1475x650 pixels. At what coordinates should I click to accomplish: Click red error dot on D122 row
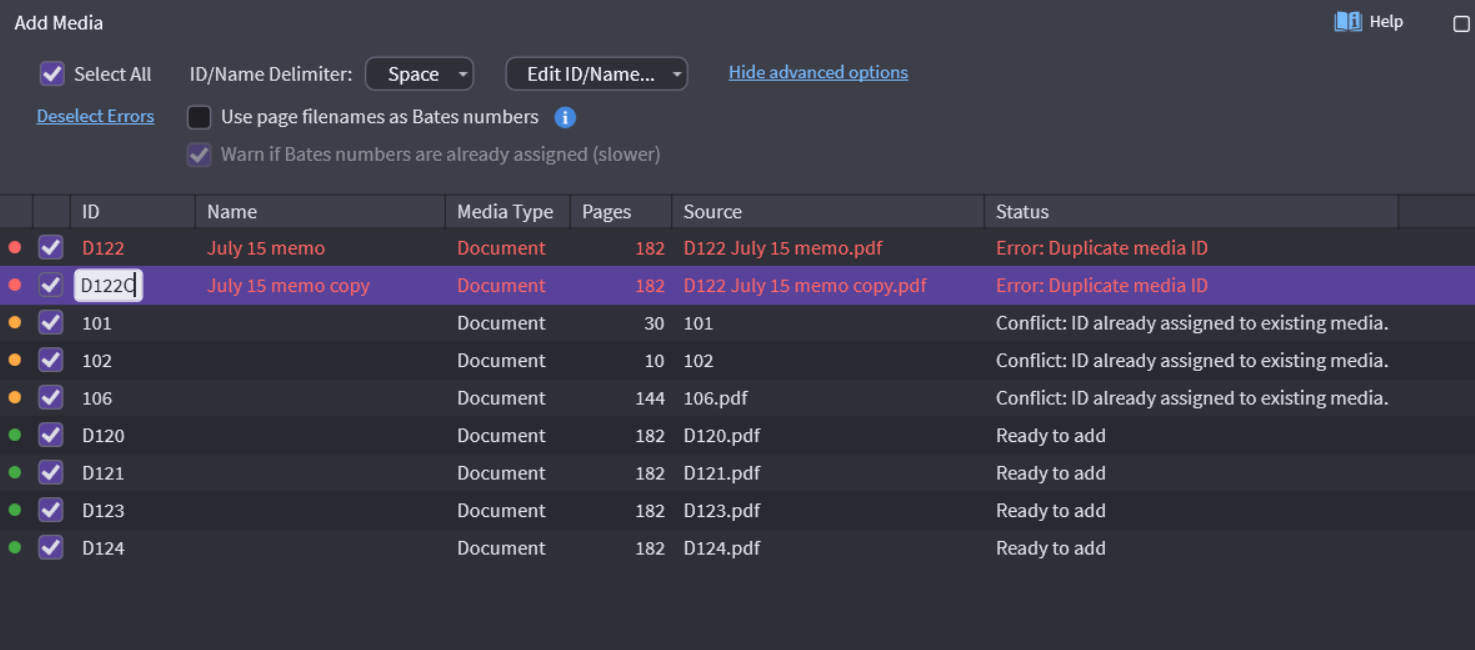point(15,248)
